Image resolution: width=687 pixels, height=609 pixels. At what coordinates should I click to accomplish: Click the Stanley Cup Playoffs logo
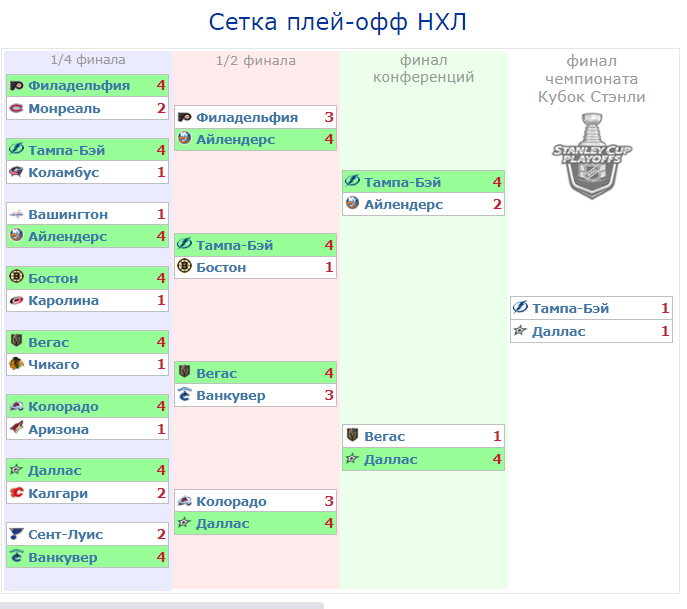[x=591, y=155]
